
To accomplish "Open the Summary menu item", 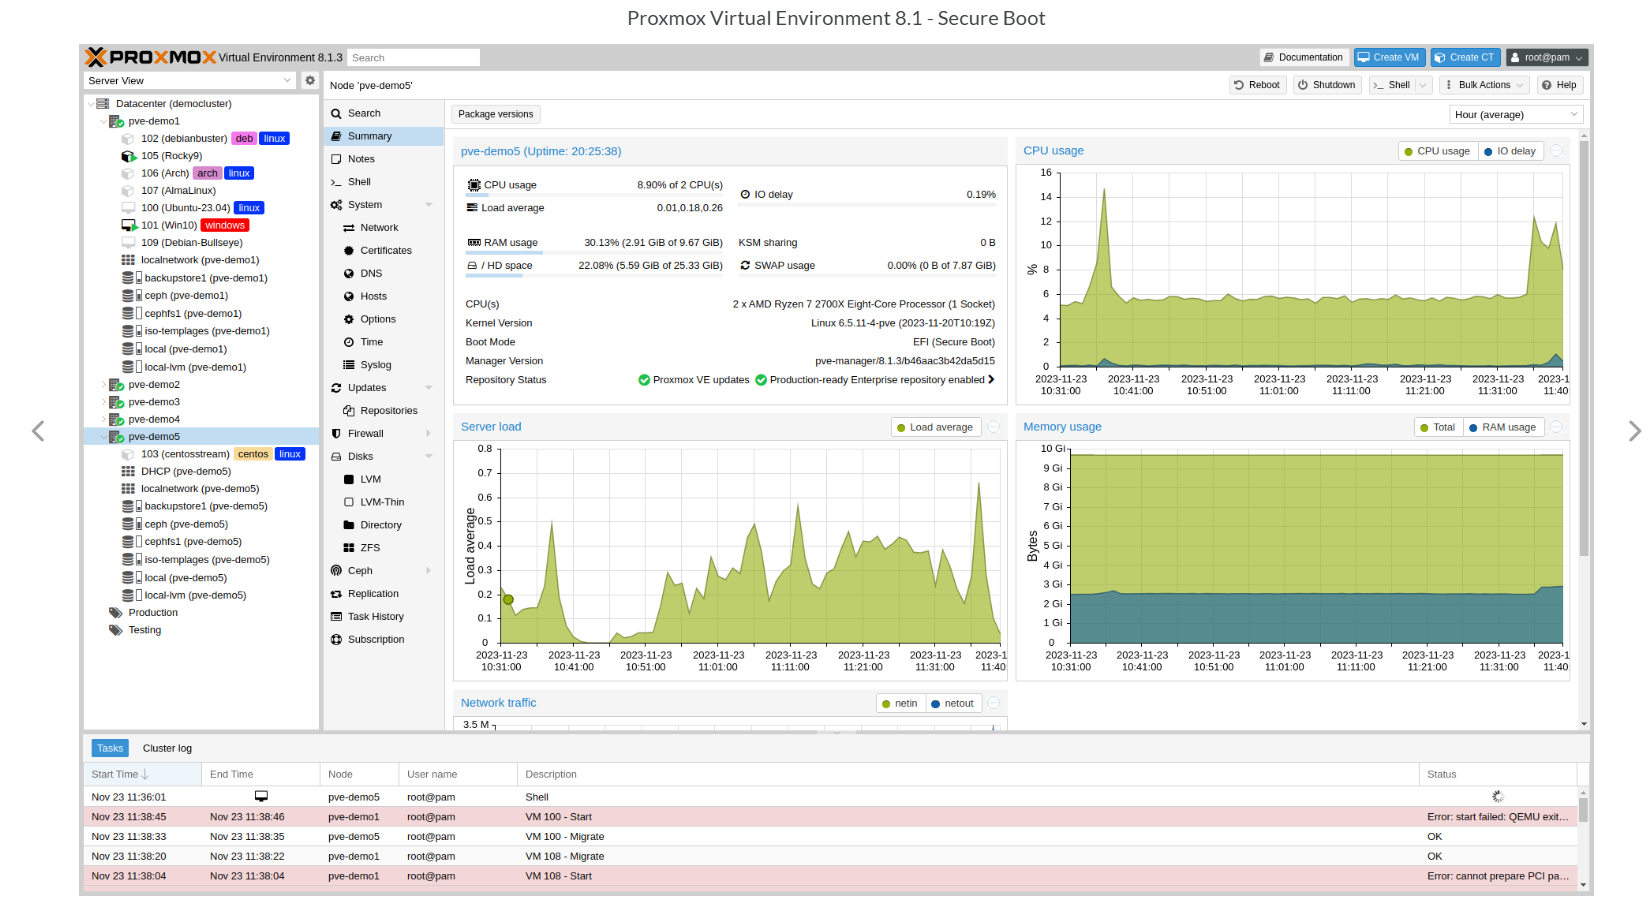I will pyautogui.click(x=383, y=136).
